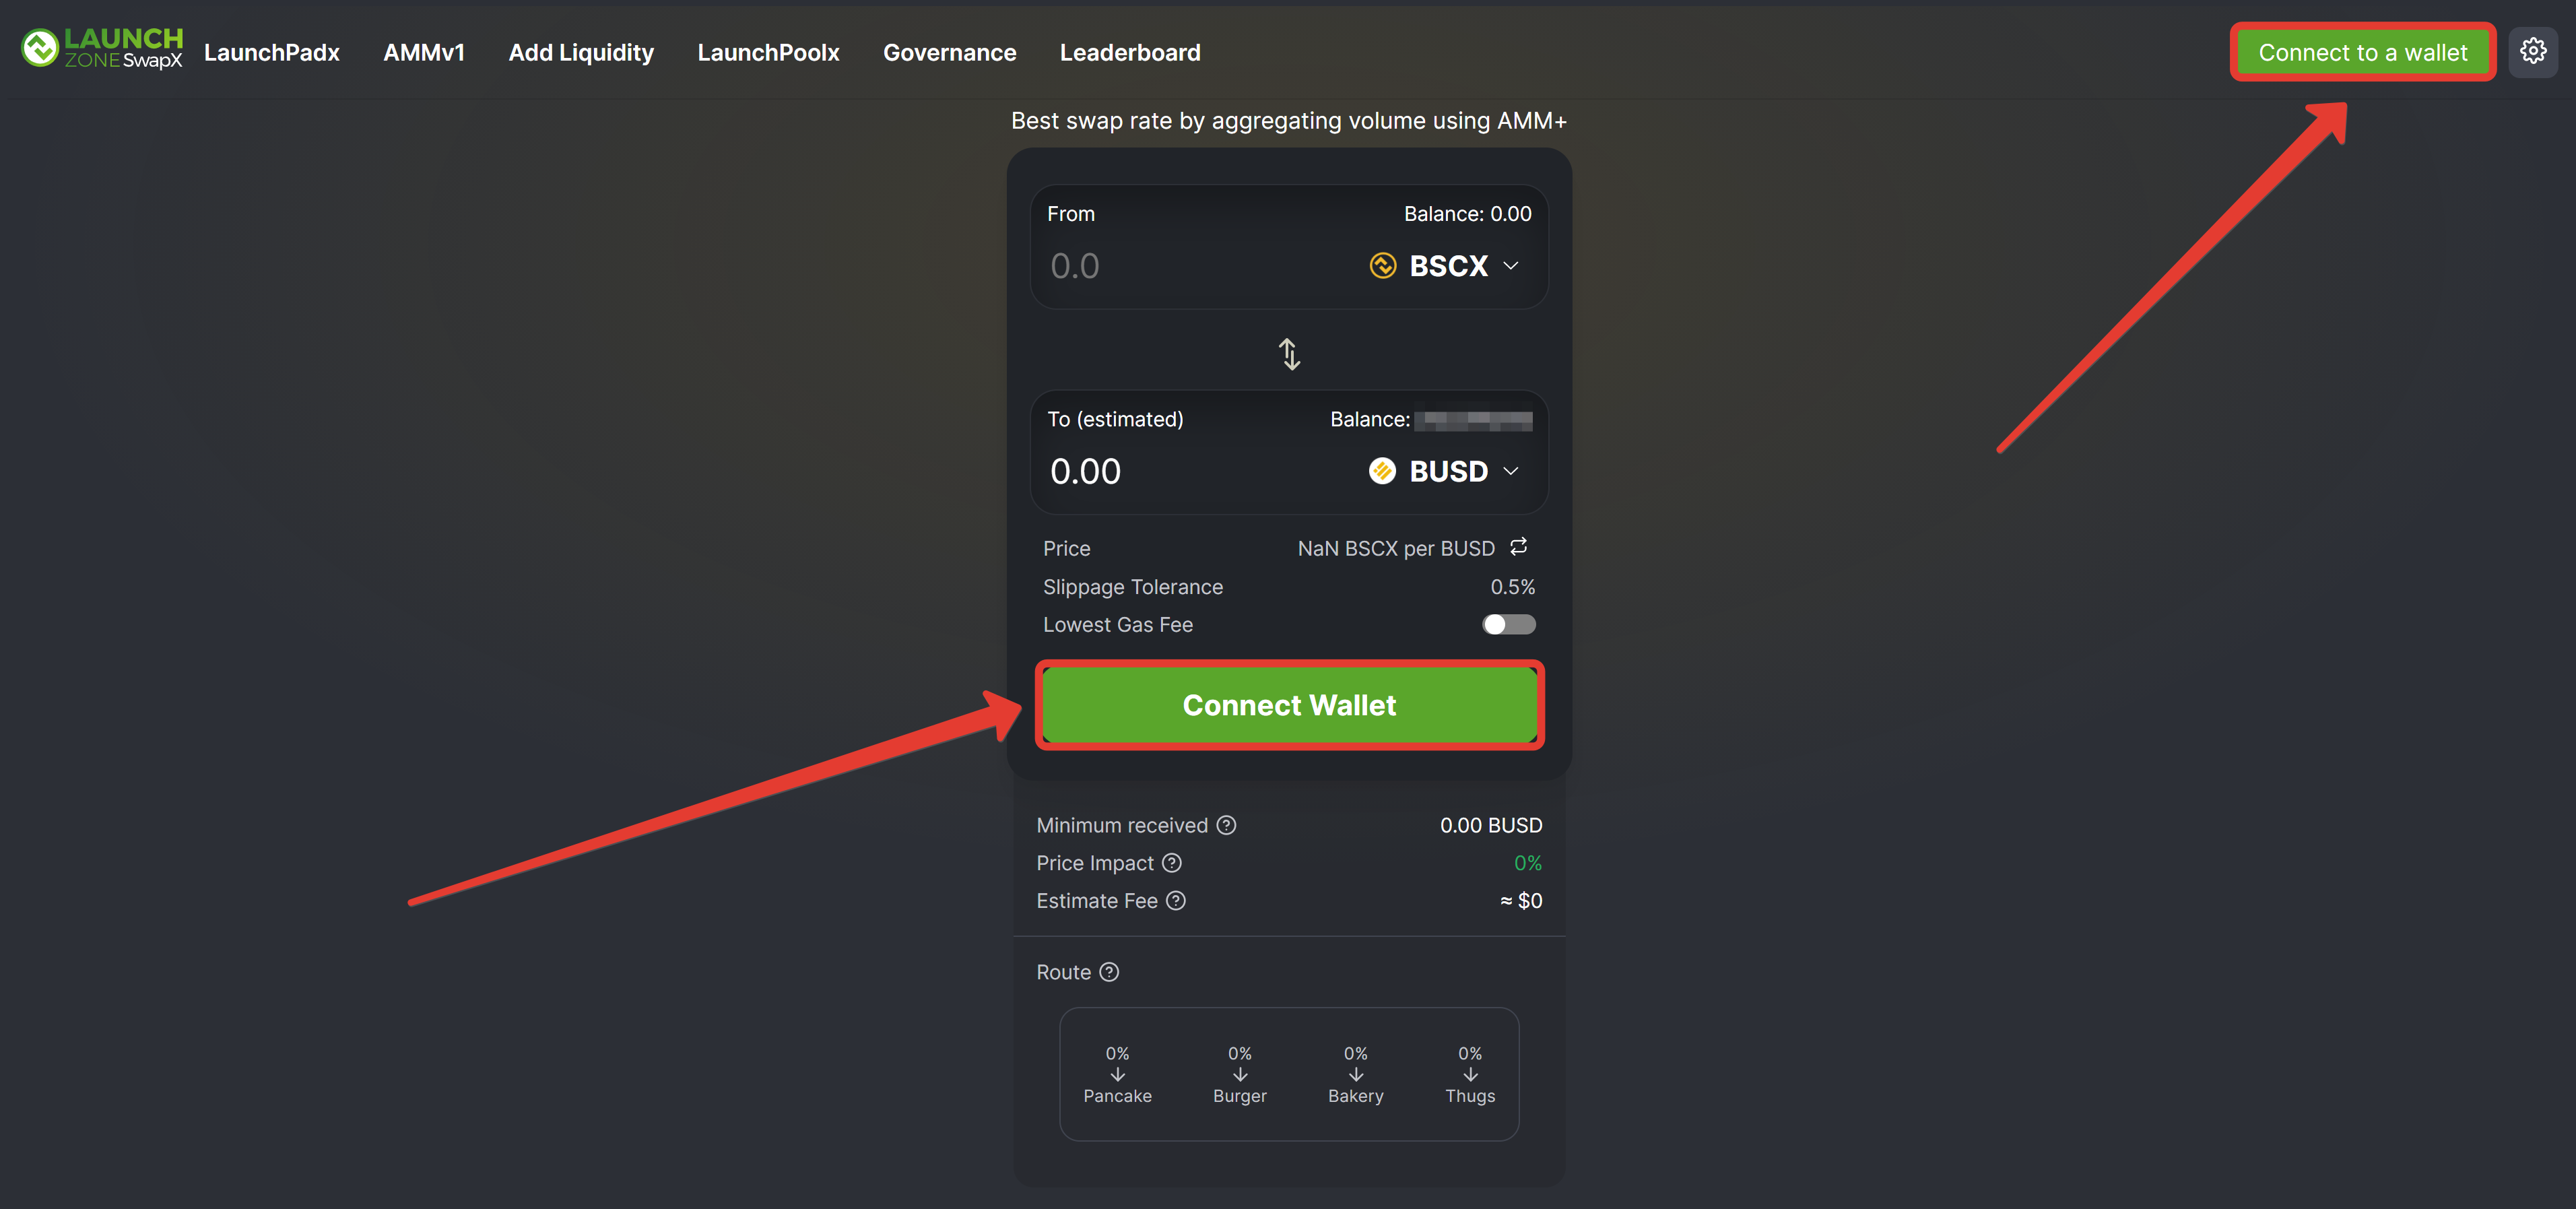
Task: Expand the BSCX token dropdown
Action: click(x=1510, y=266)
